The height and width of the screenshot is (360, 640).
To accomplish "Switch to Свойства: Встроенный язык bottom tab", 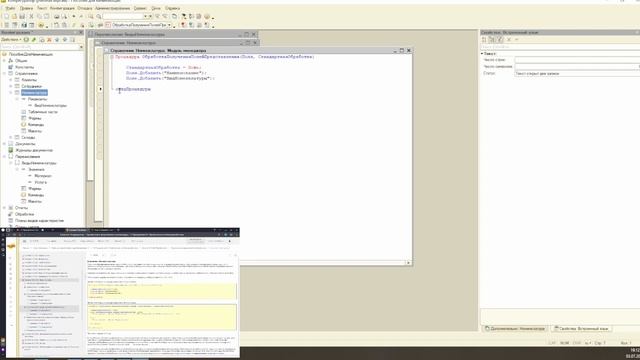I will pos(581,329).
